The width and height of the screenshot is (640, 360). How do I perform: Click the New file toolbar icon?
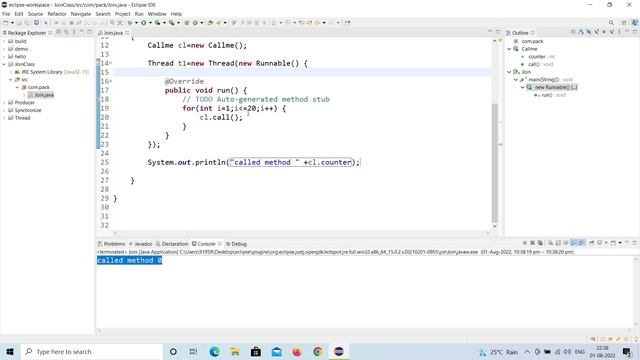coord(6,23)
